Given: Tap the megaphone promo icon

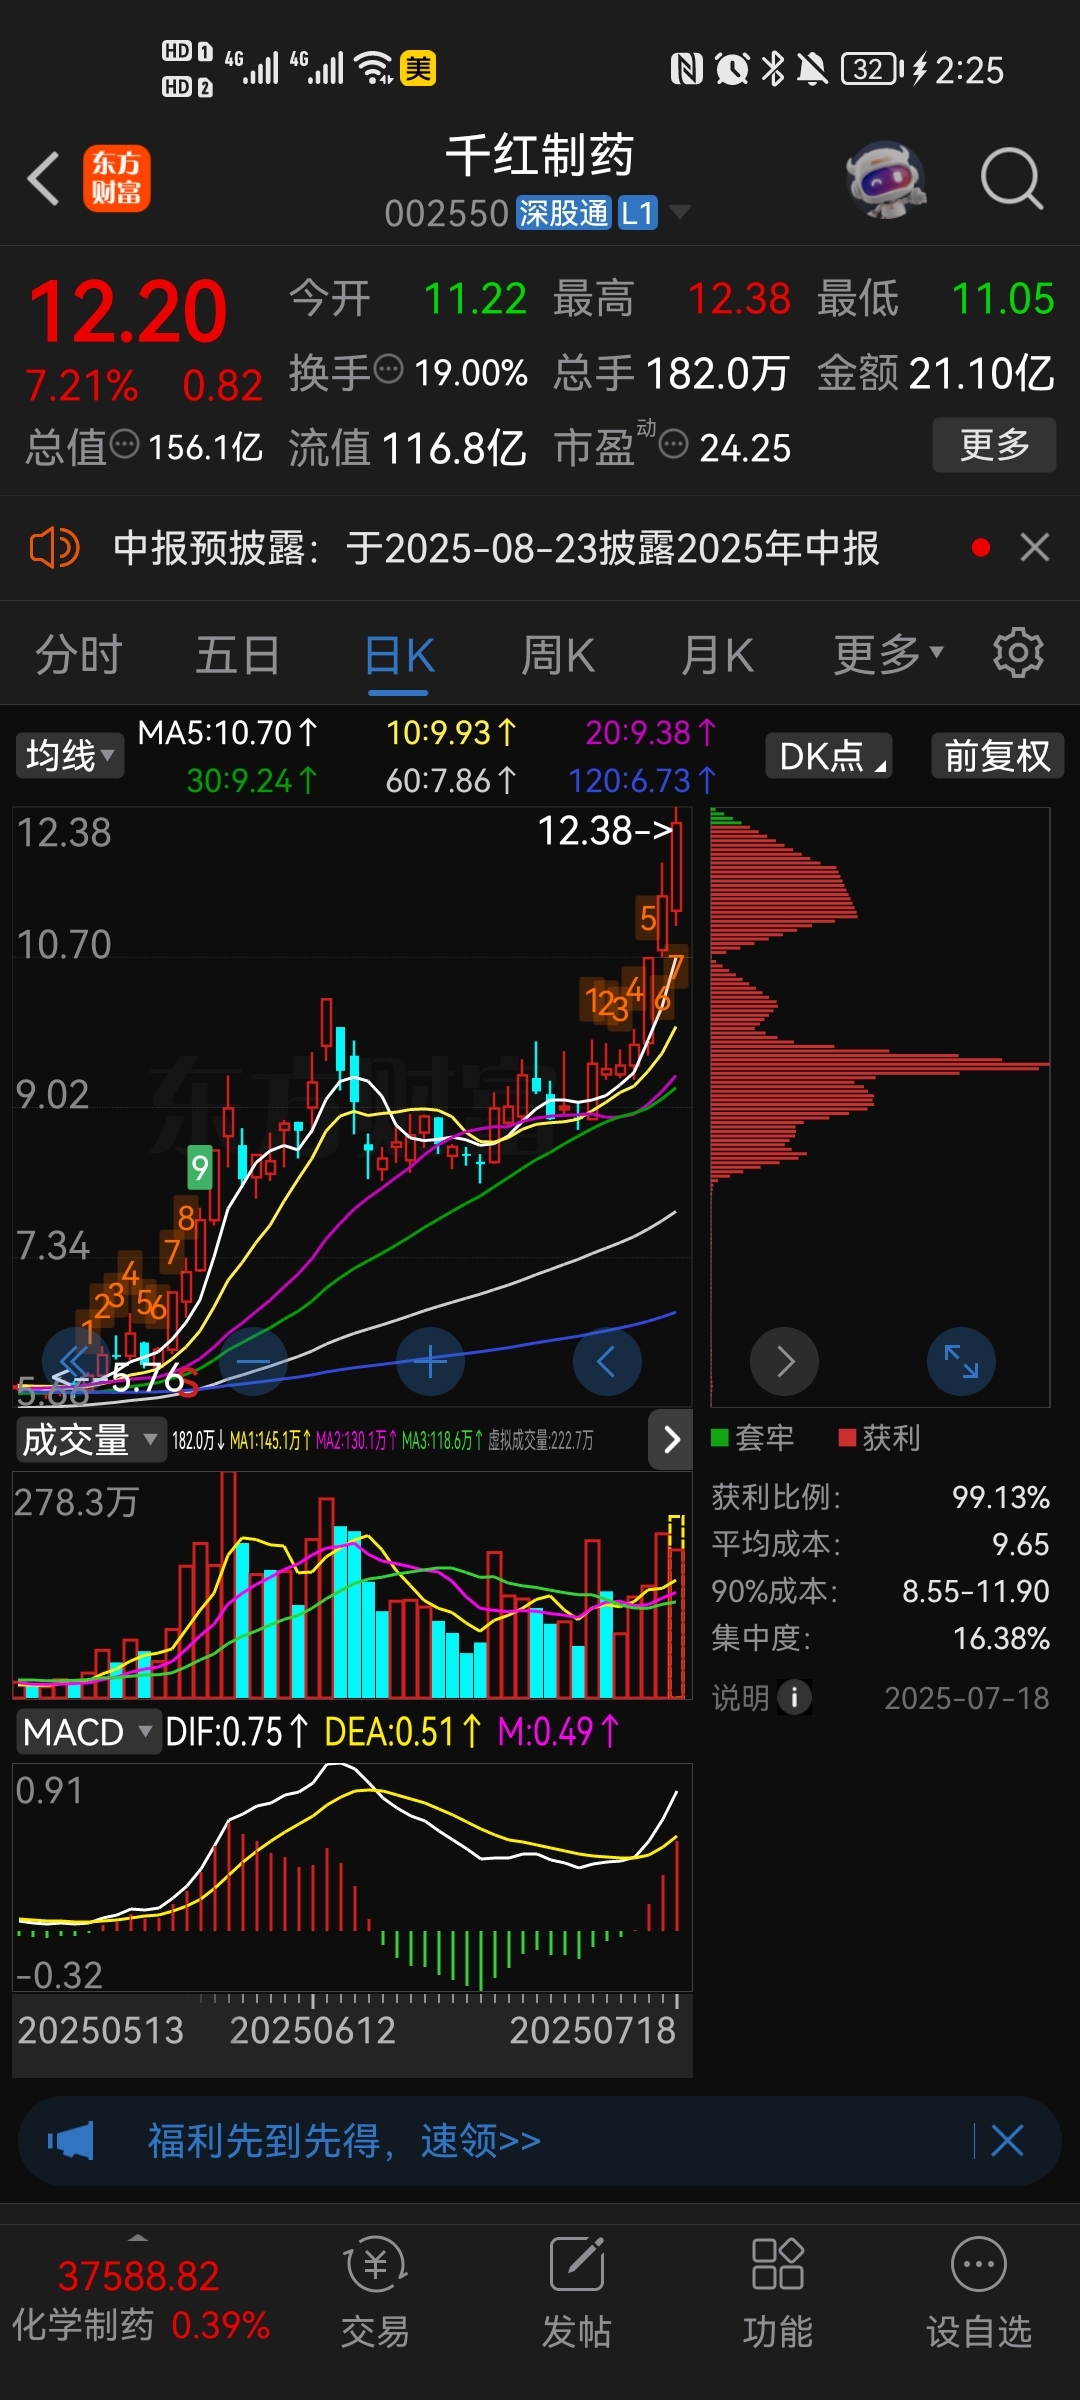Looking at the screenshot, I should (x=71, y=2141).
